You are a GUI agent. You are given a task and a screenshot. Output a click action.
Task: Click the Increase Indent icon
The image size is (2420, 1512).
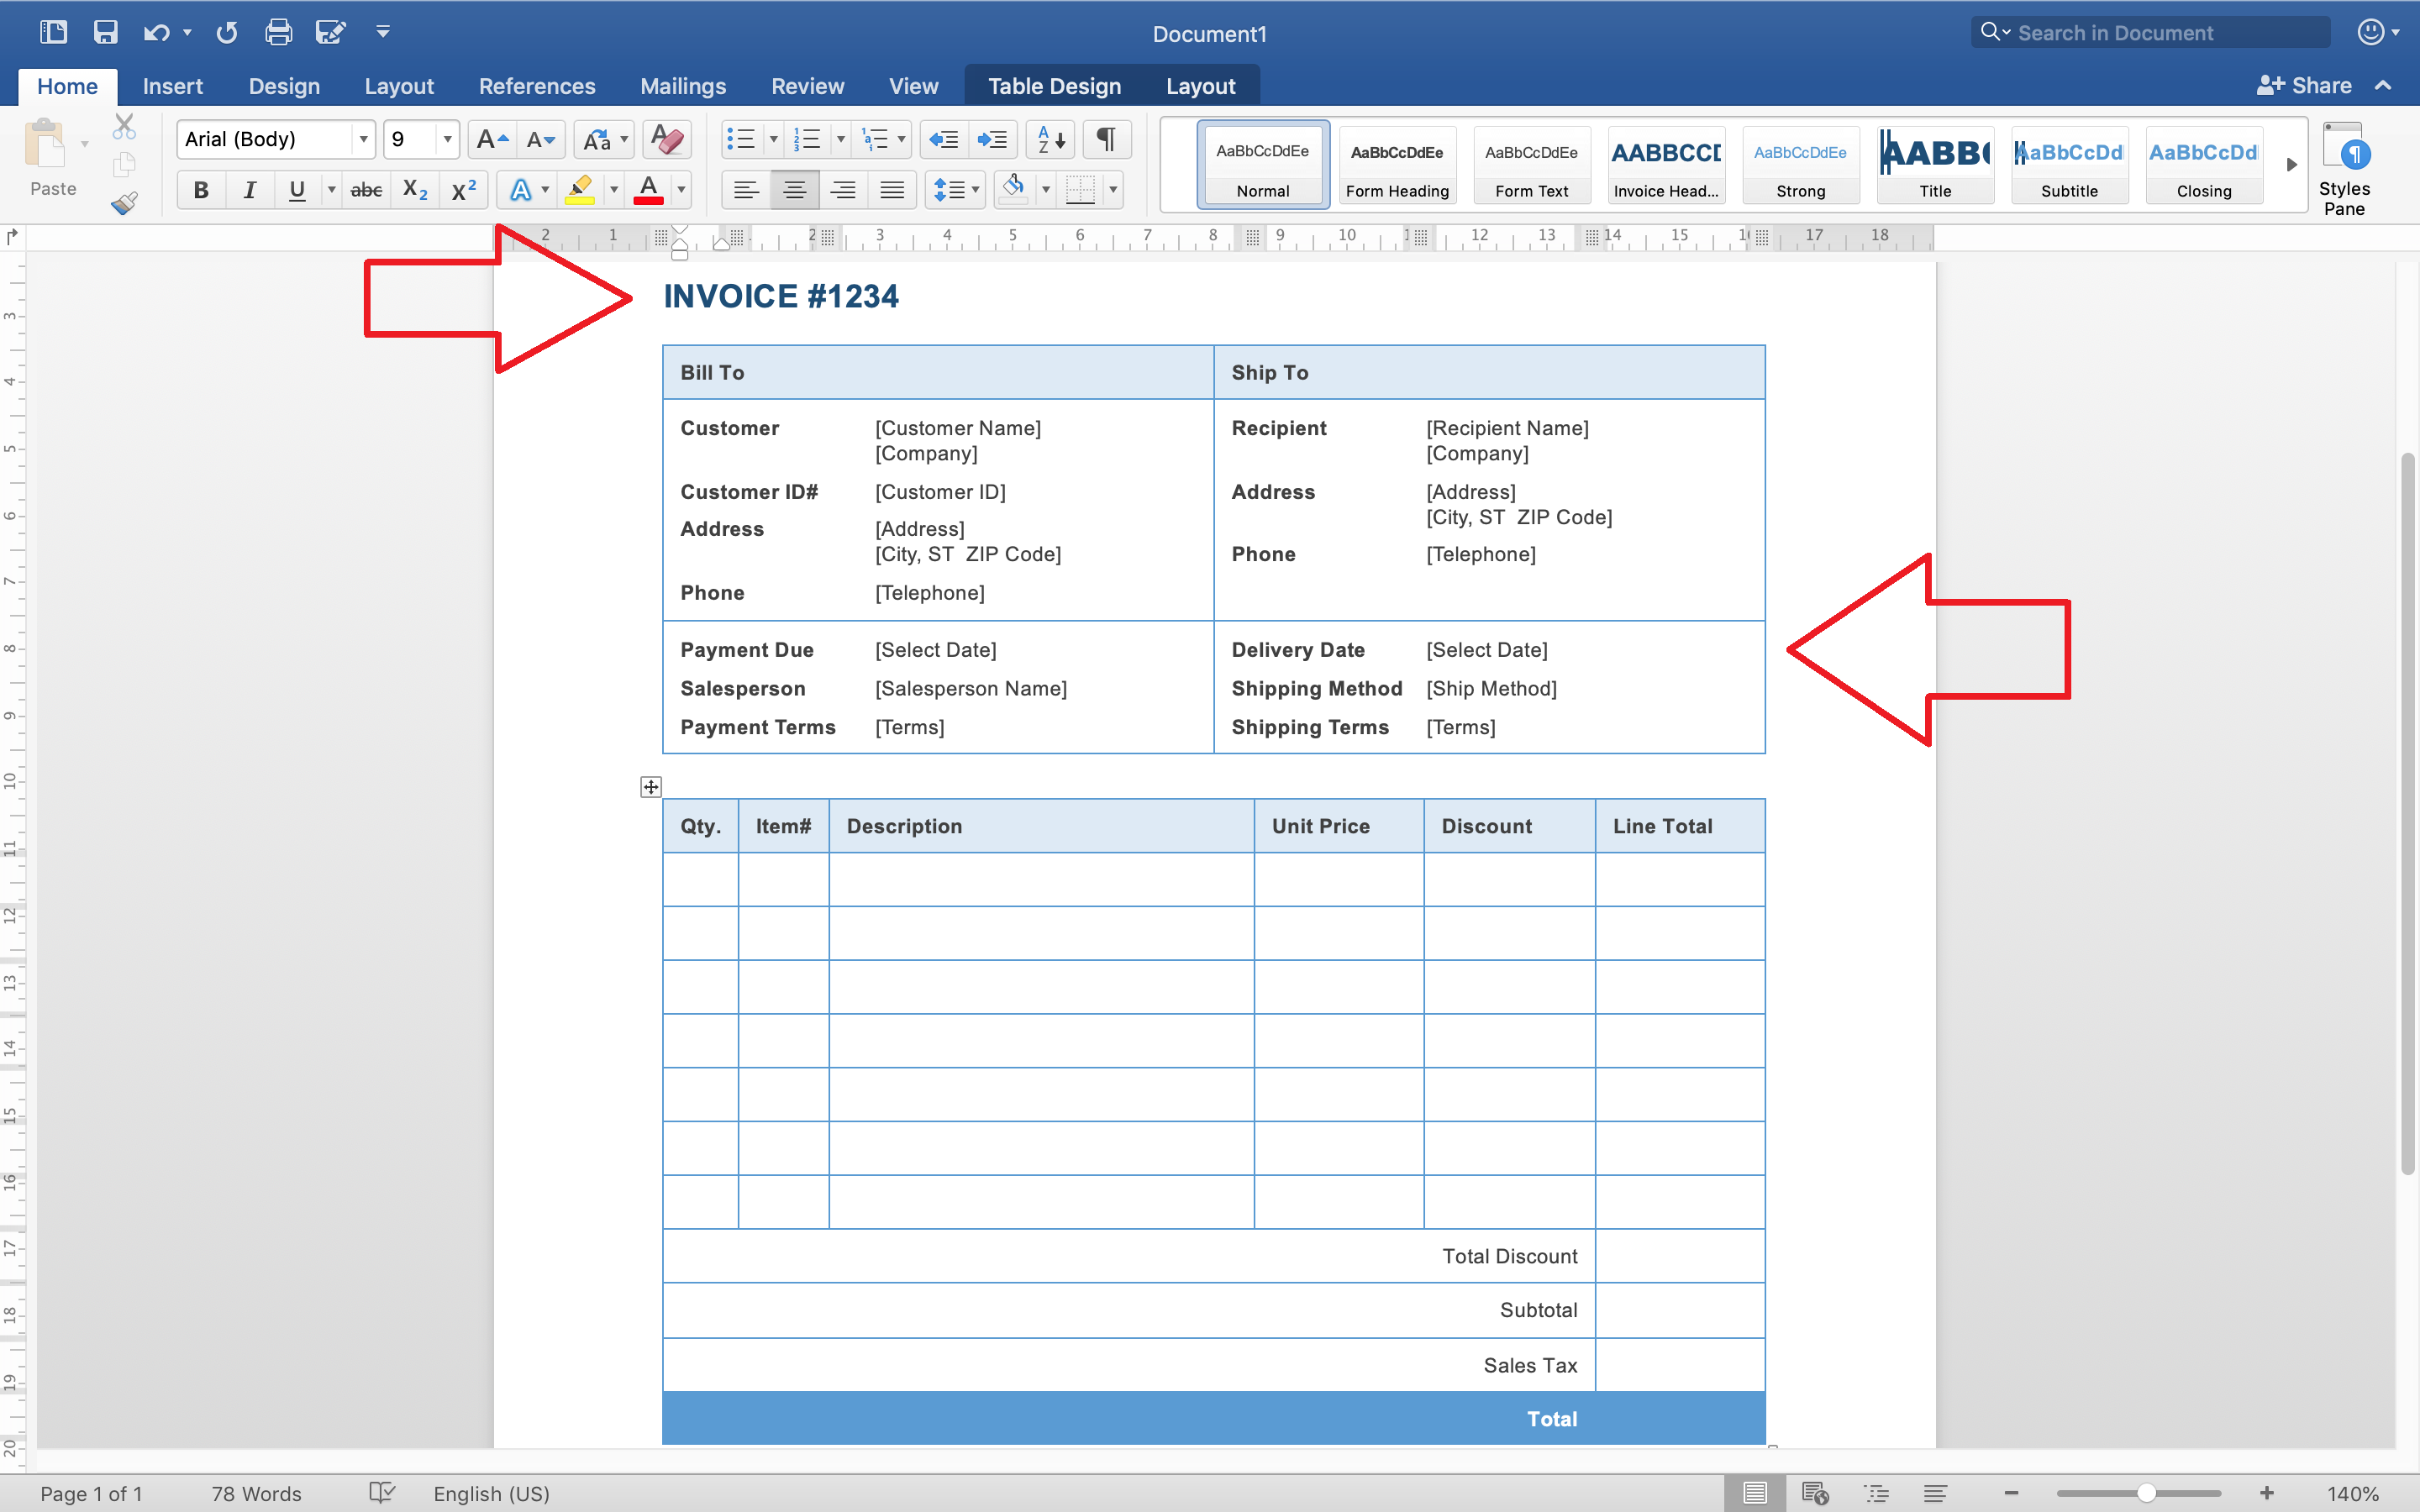tap(992, 139)
